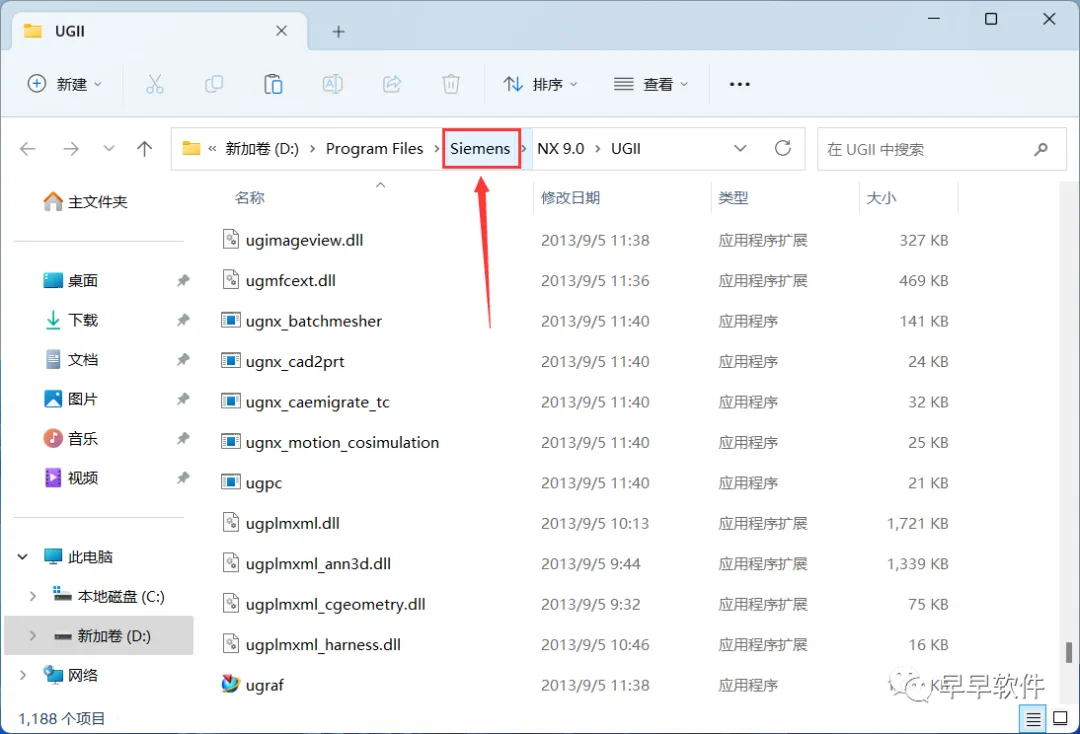Click the file list vertical scrollbar thumb
This screenshot has width=1080, height=734.
point(1068,652)
